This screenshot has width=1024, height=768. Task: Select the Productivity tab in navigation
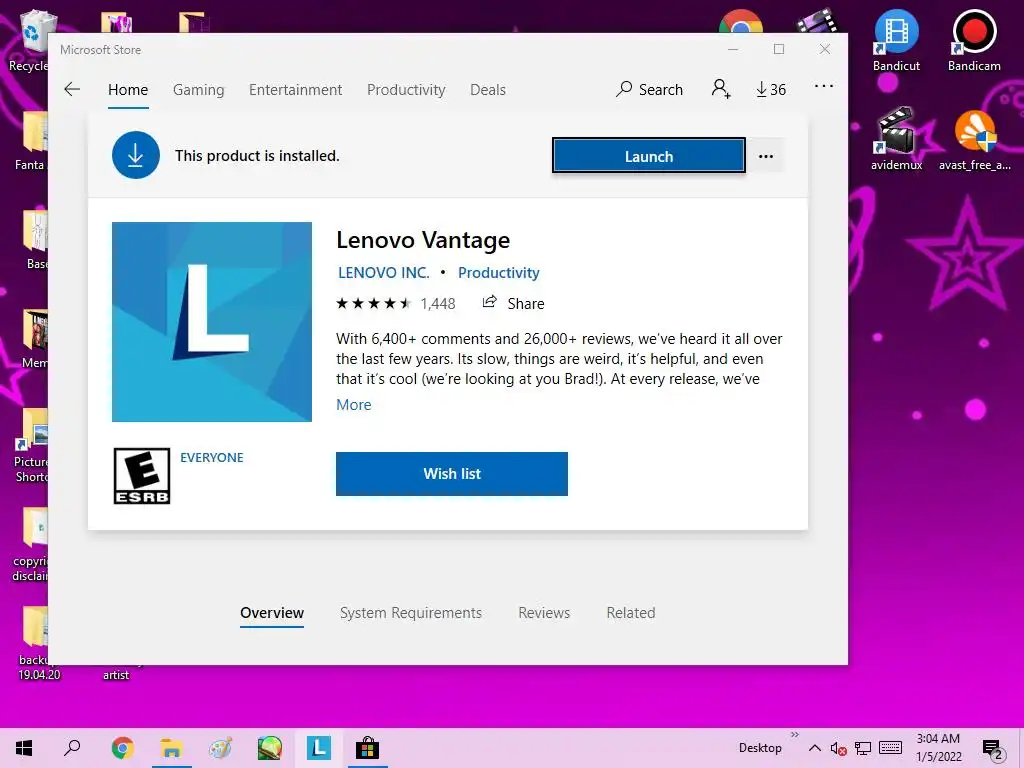click(406, 89)
